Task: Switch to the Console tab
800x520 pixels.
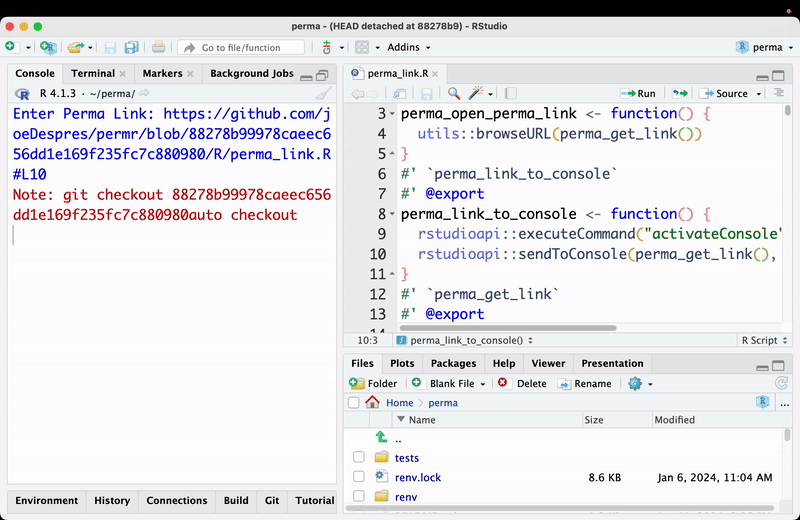Action: [x=35, y=73]
